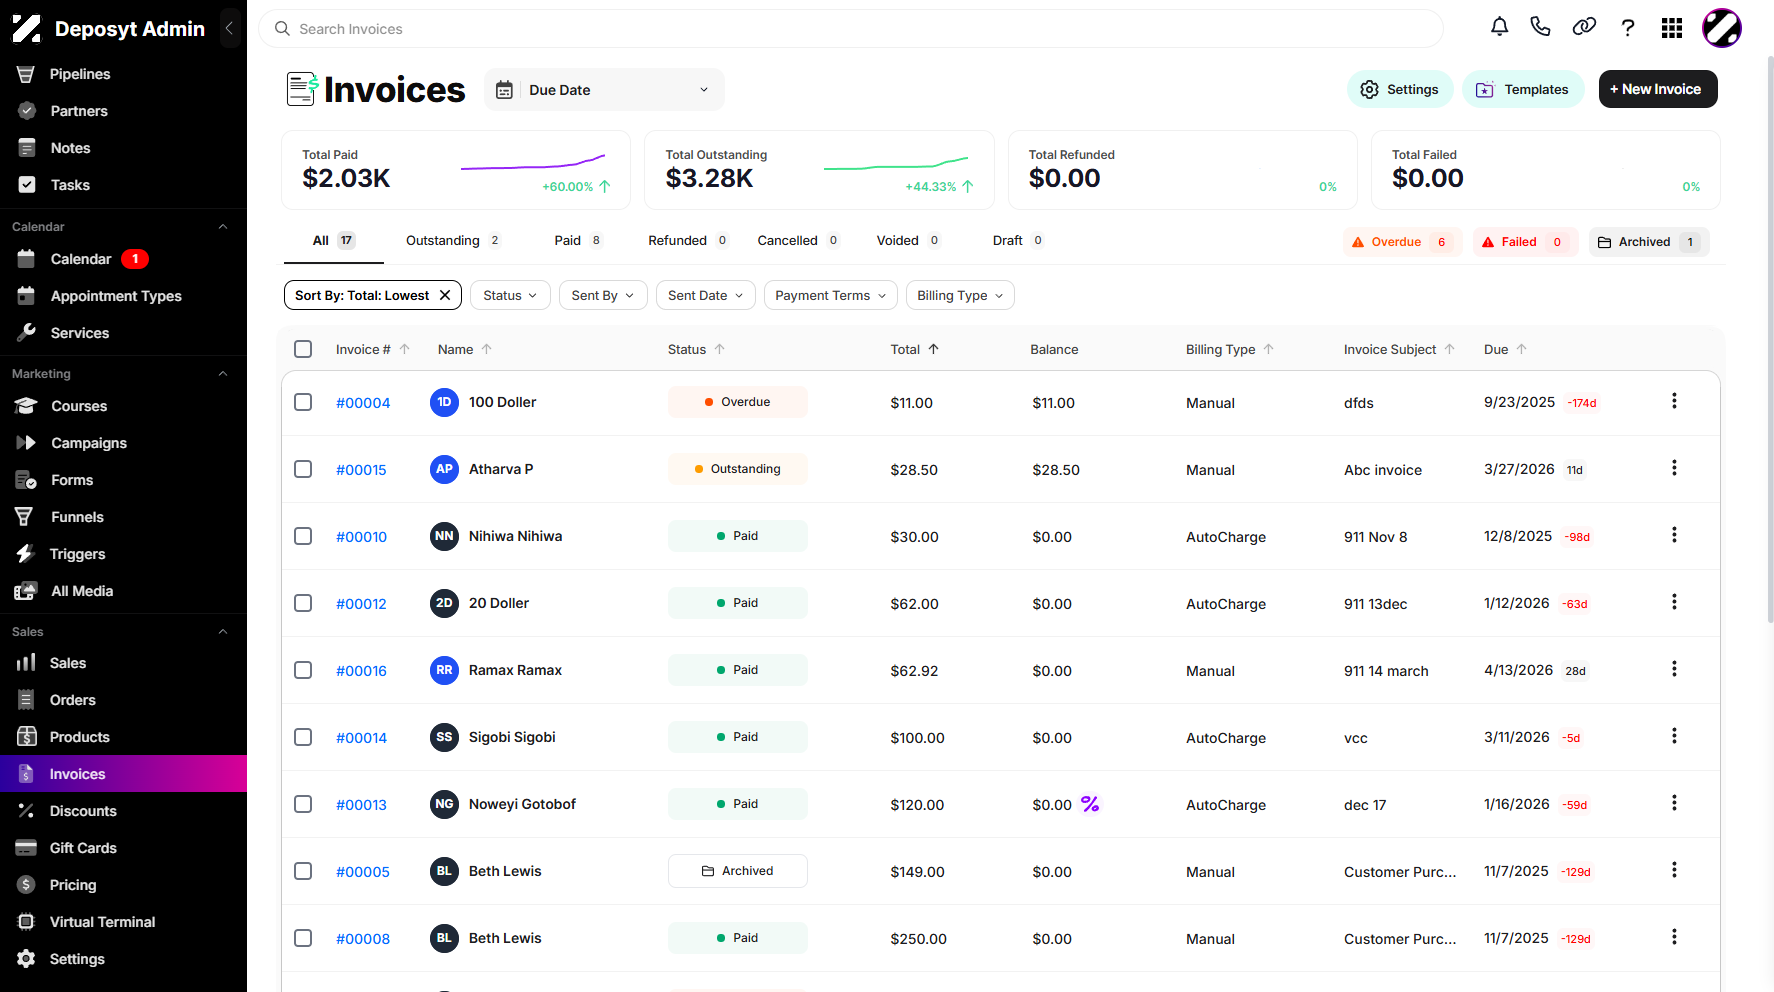Open the Sent By filter dropdown
Image resolution: width=1774 pixels, height=992 pixels.
(603, 295)
